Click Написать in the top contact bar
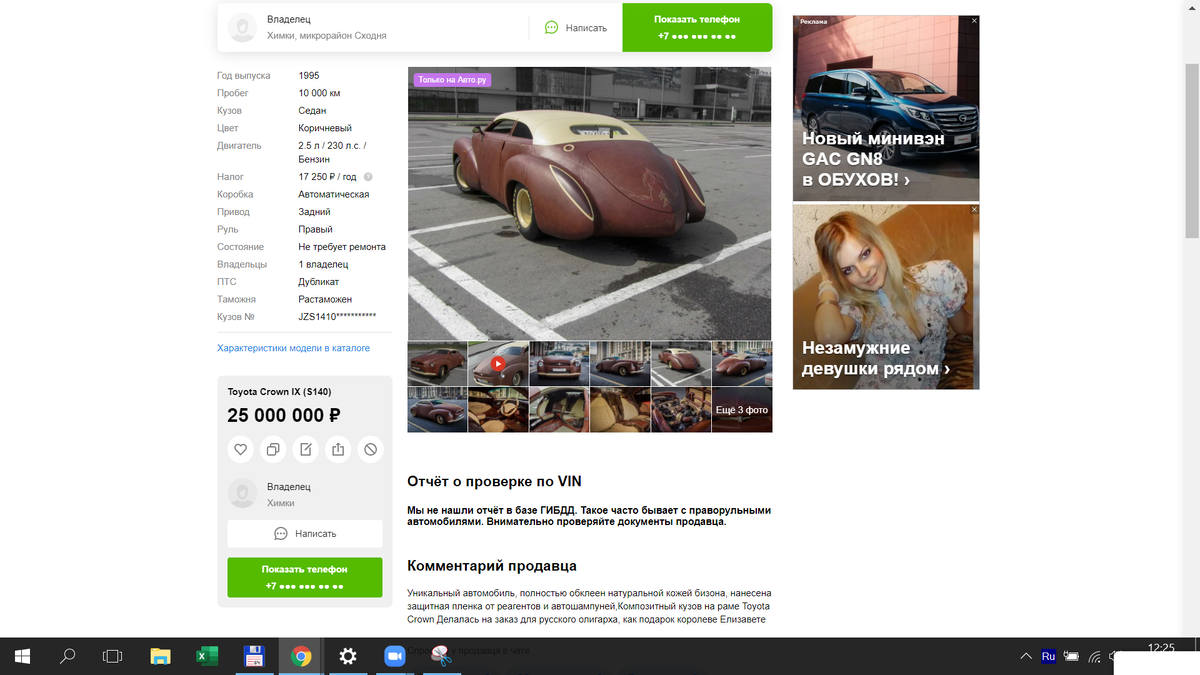Viewport: 1200px width, 675px height. (x=575, y=28)
